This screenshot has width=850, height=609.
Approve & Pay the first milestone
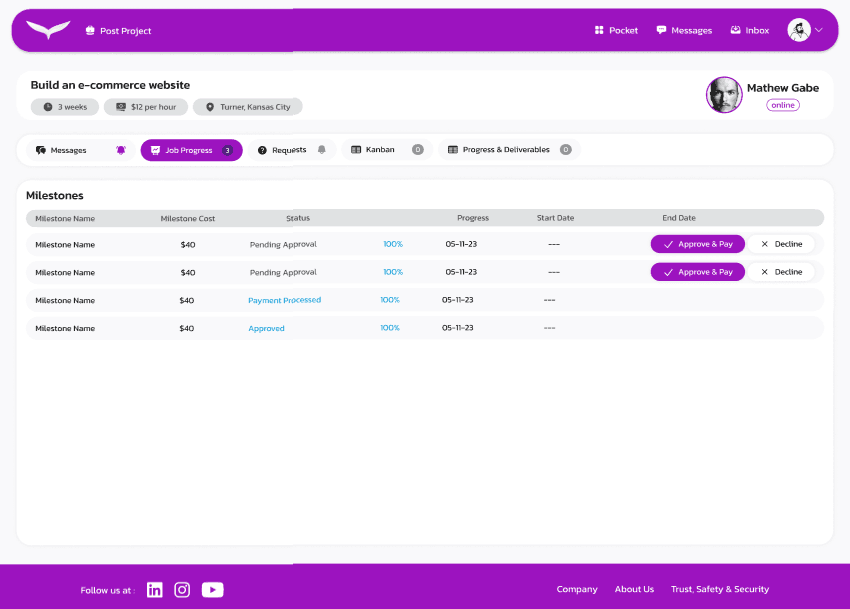[x=697, y=244]
